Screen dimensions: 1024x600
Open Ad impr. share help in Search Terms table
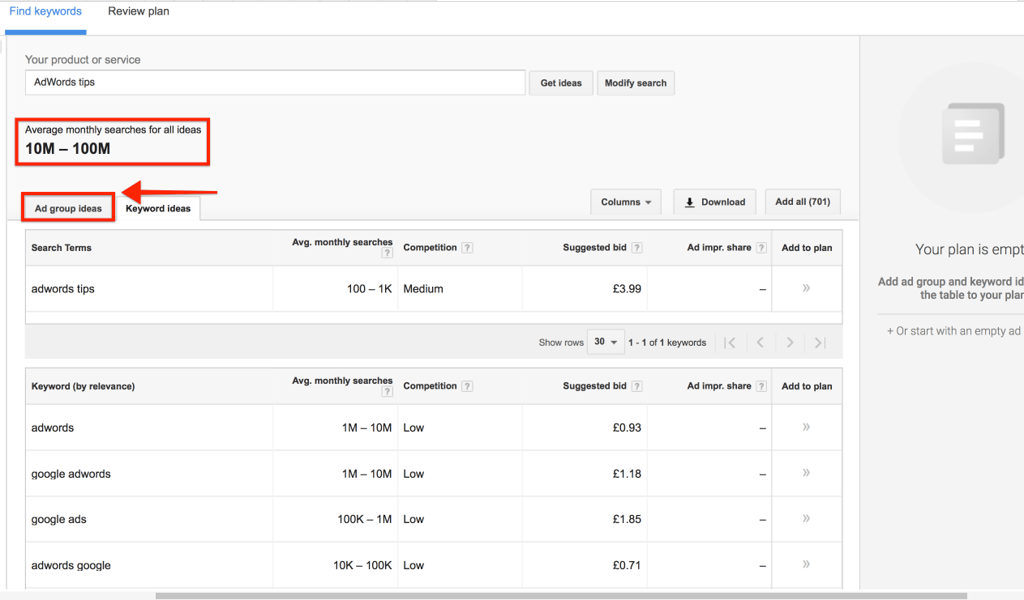(x=761, y=247)
